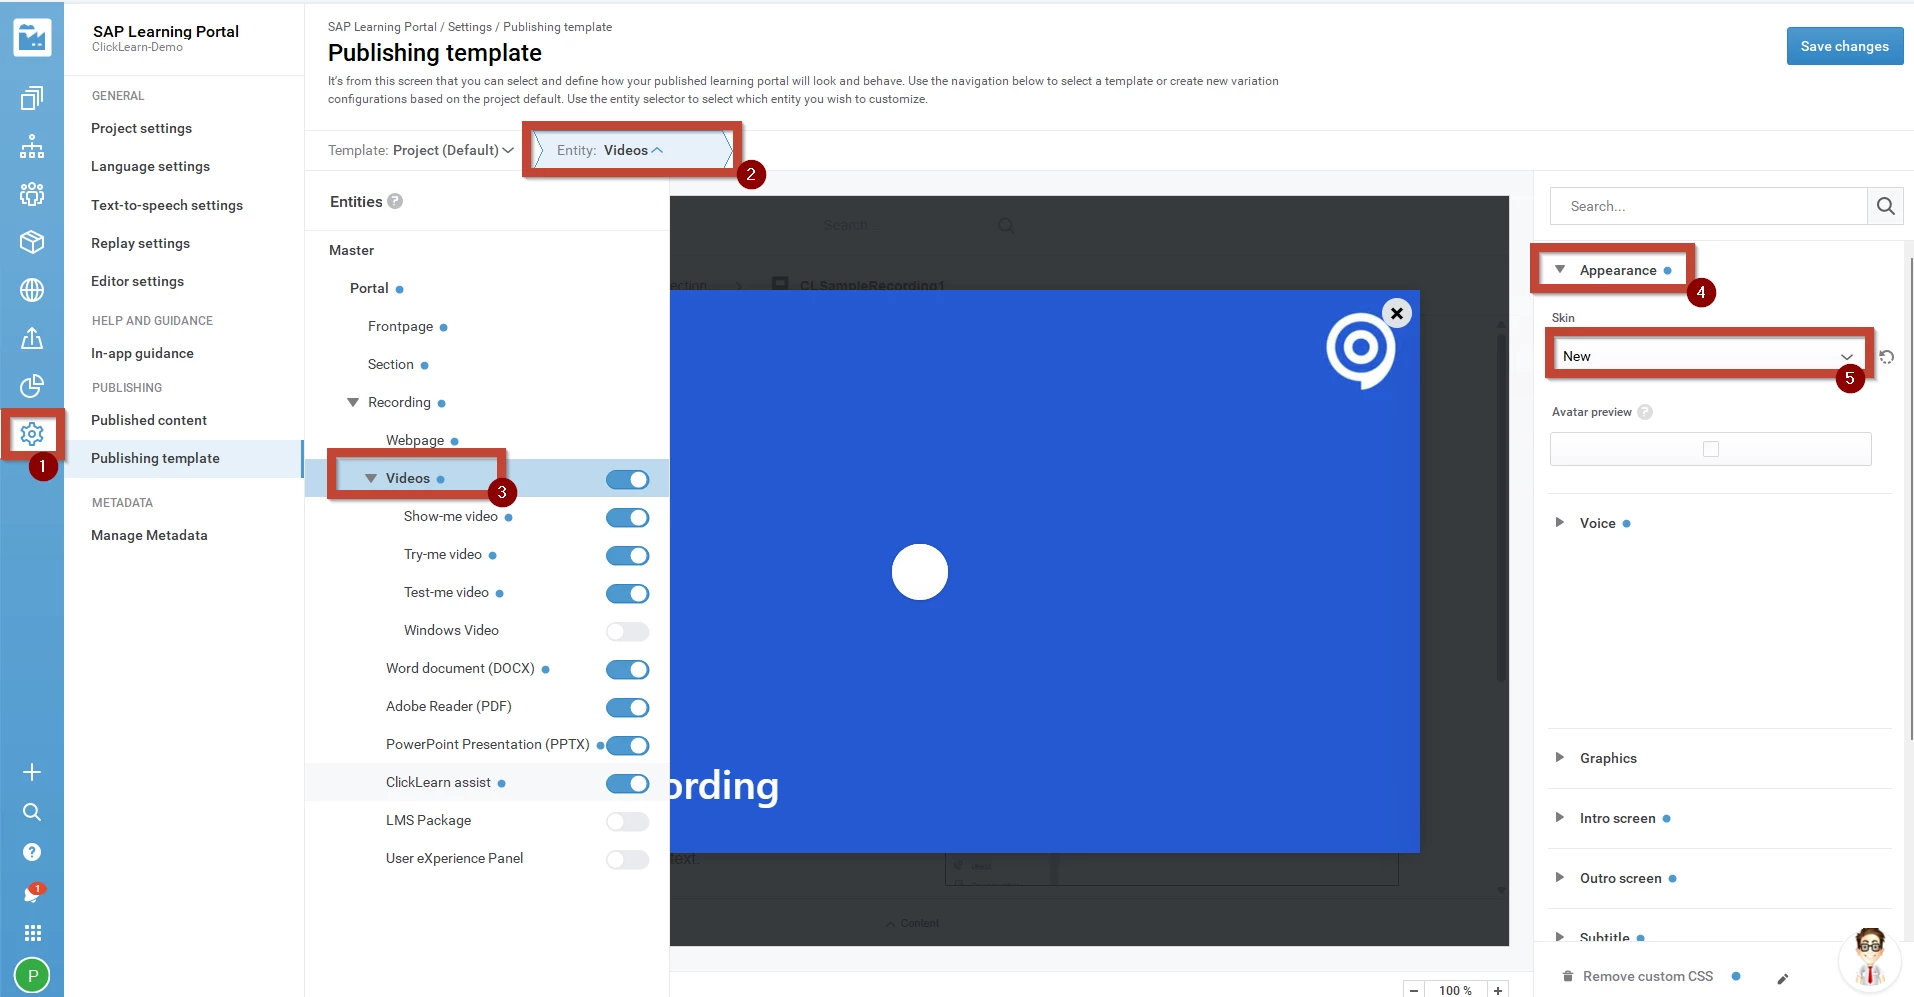Enable the User eXperience Panel switch
1914x997 pixels.
pos(628,860)
